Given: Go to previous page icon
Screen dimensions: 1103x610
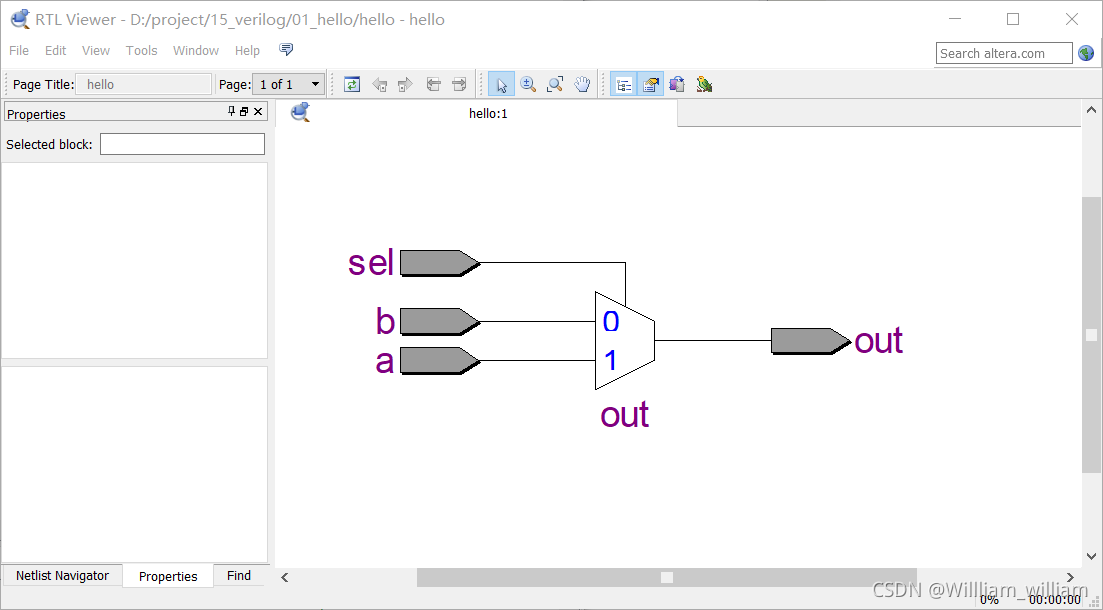Looking at the screenshot, I should (x=433, y=84).
